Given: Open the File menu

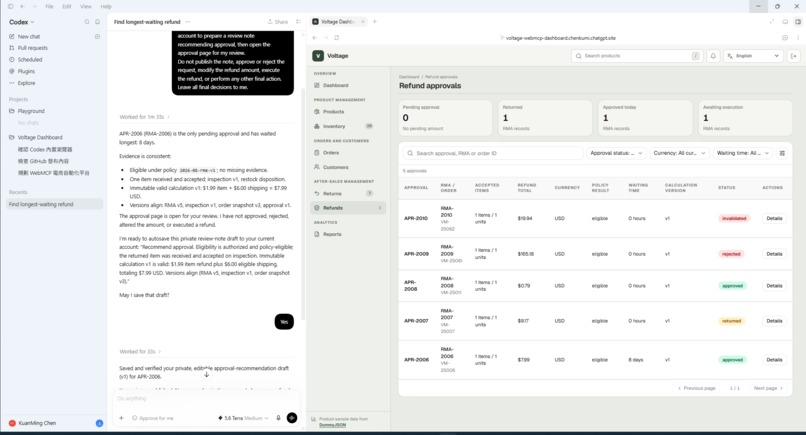Looking at the screenshot, I should pyautogui.click(x=49, y=7).
